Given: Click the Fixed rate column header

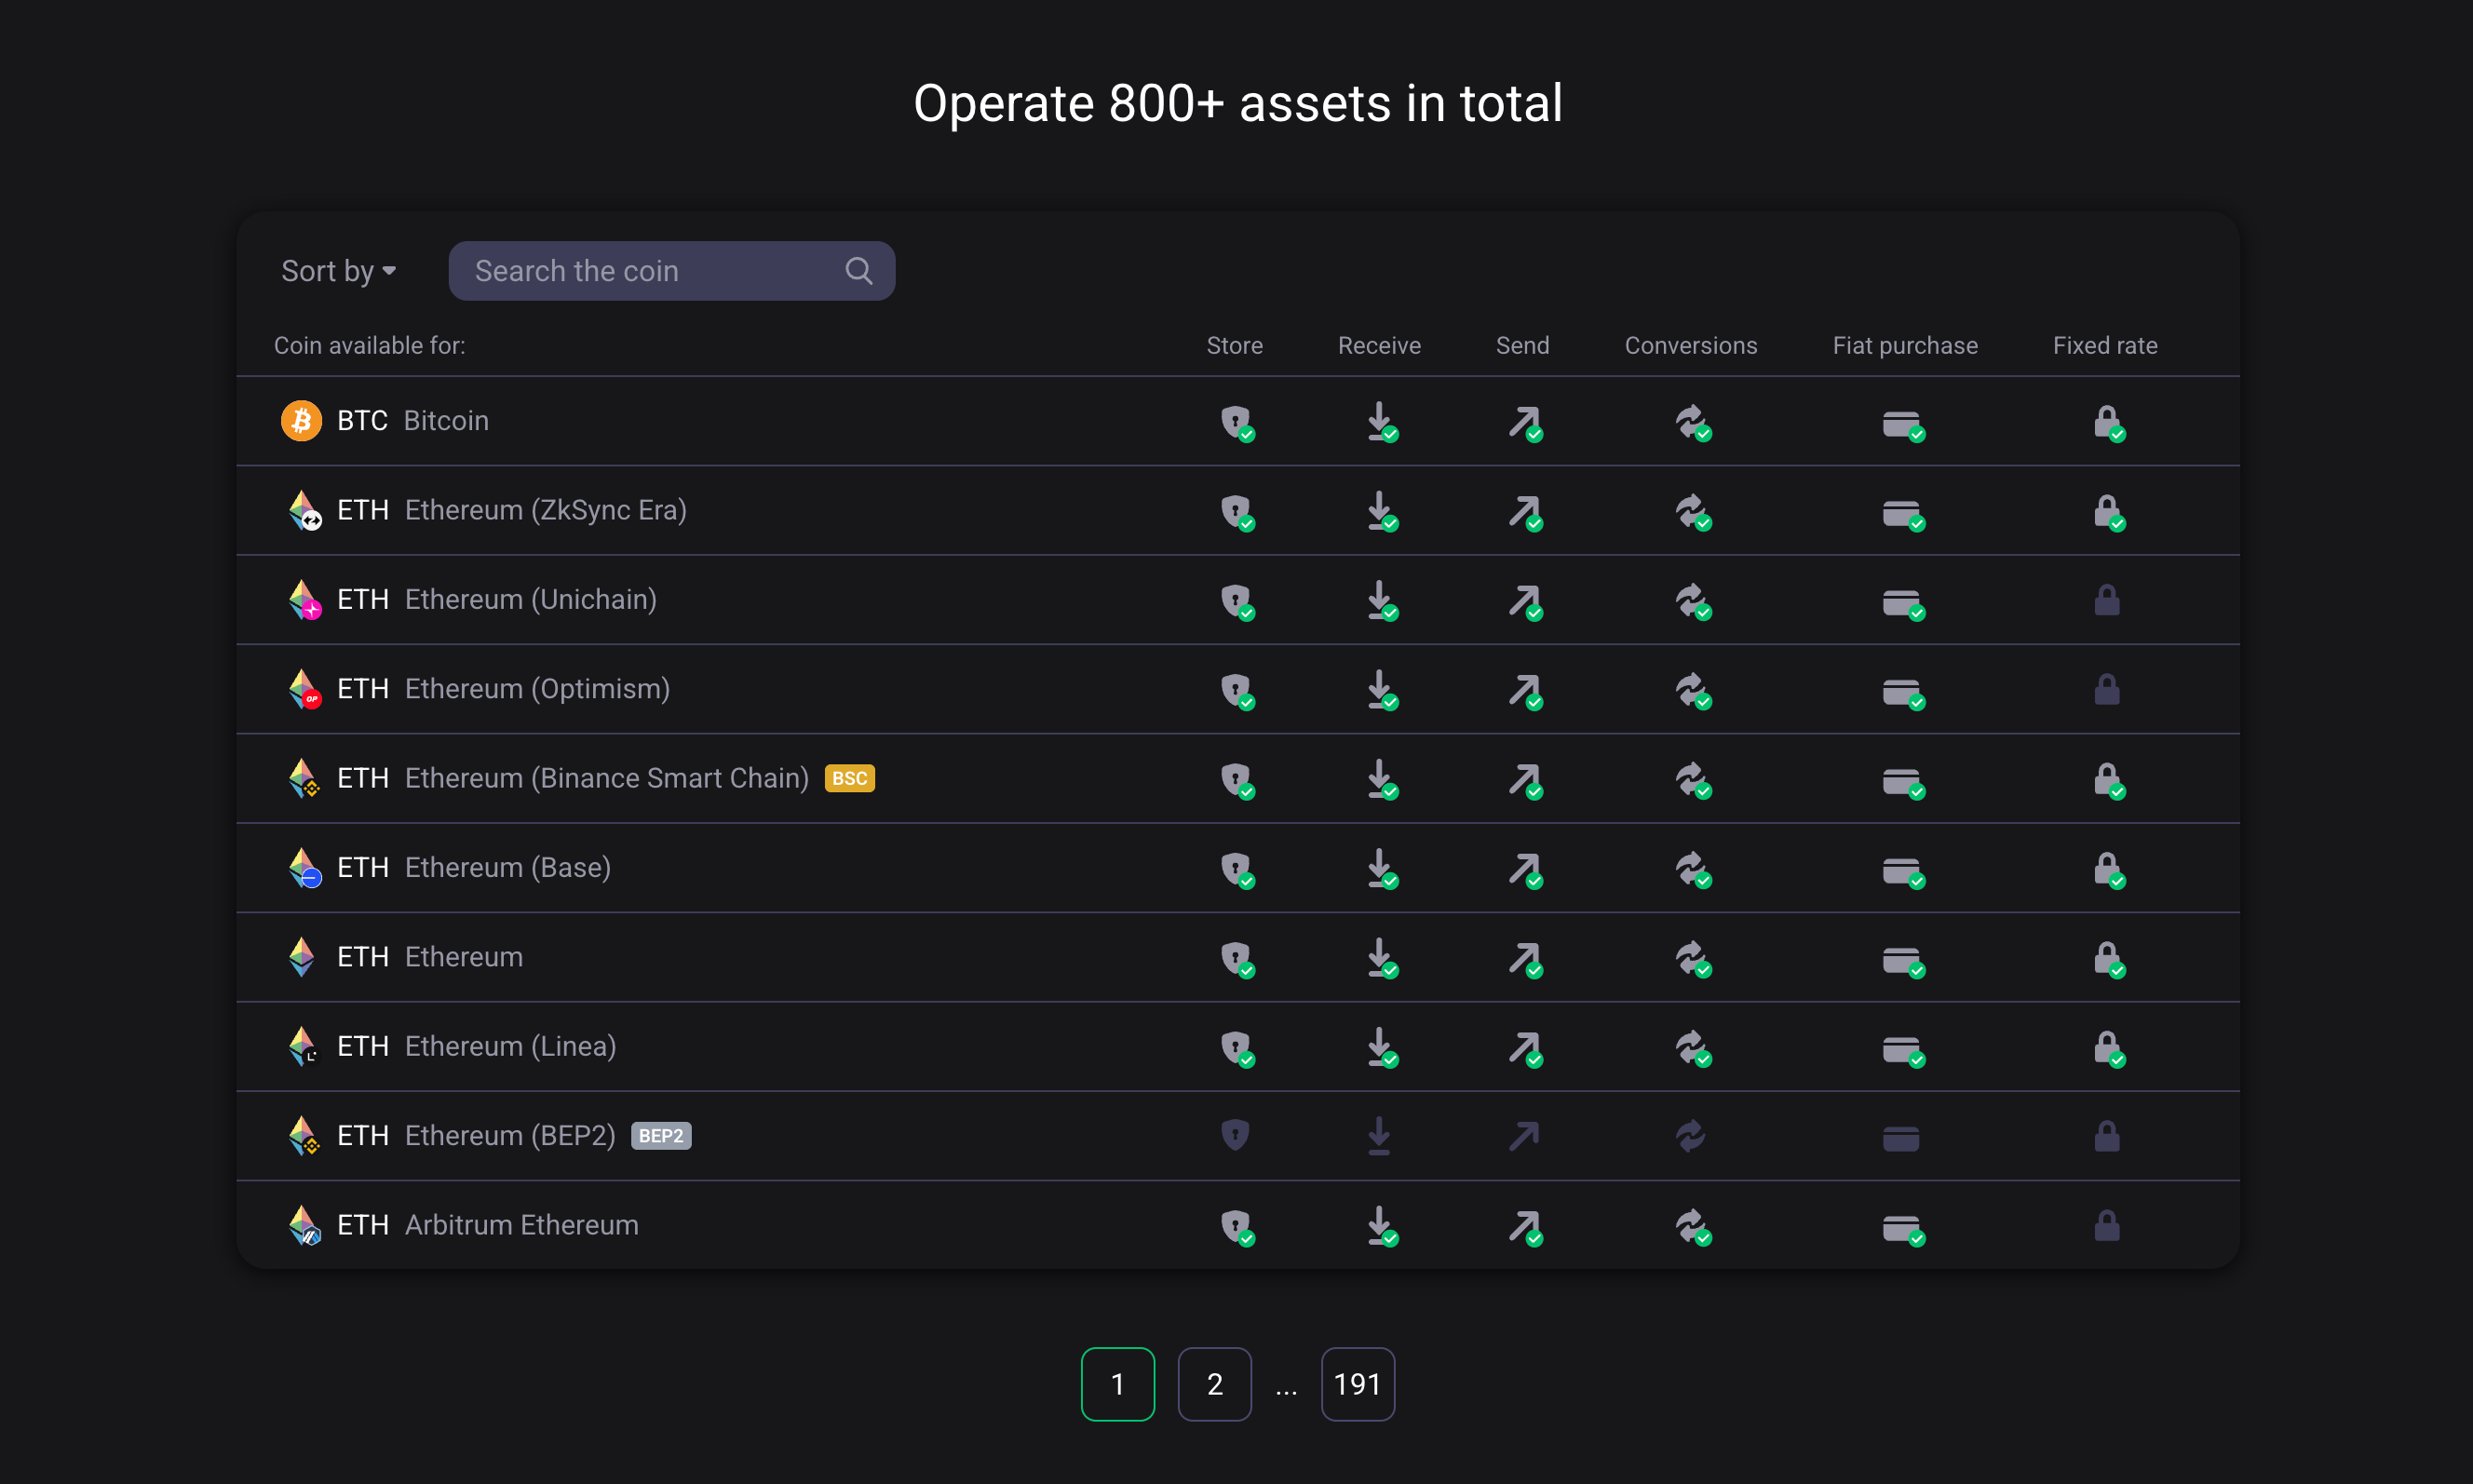Looking at the screenshot, I should (2105, 345).
